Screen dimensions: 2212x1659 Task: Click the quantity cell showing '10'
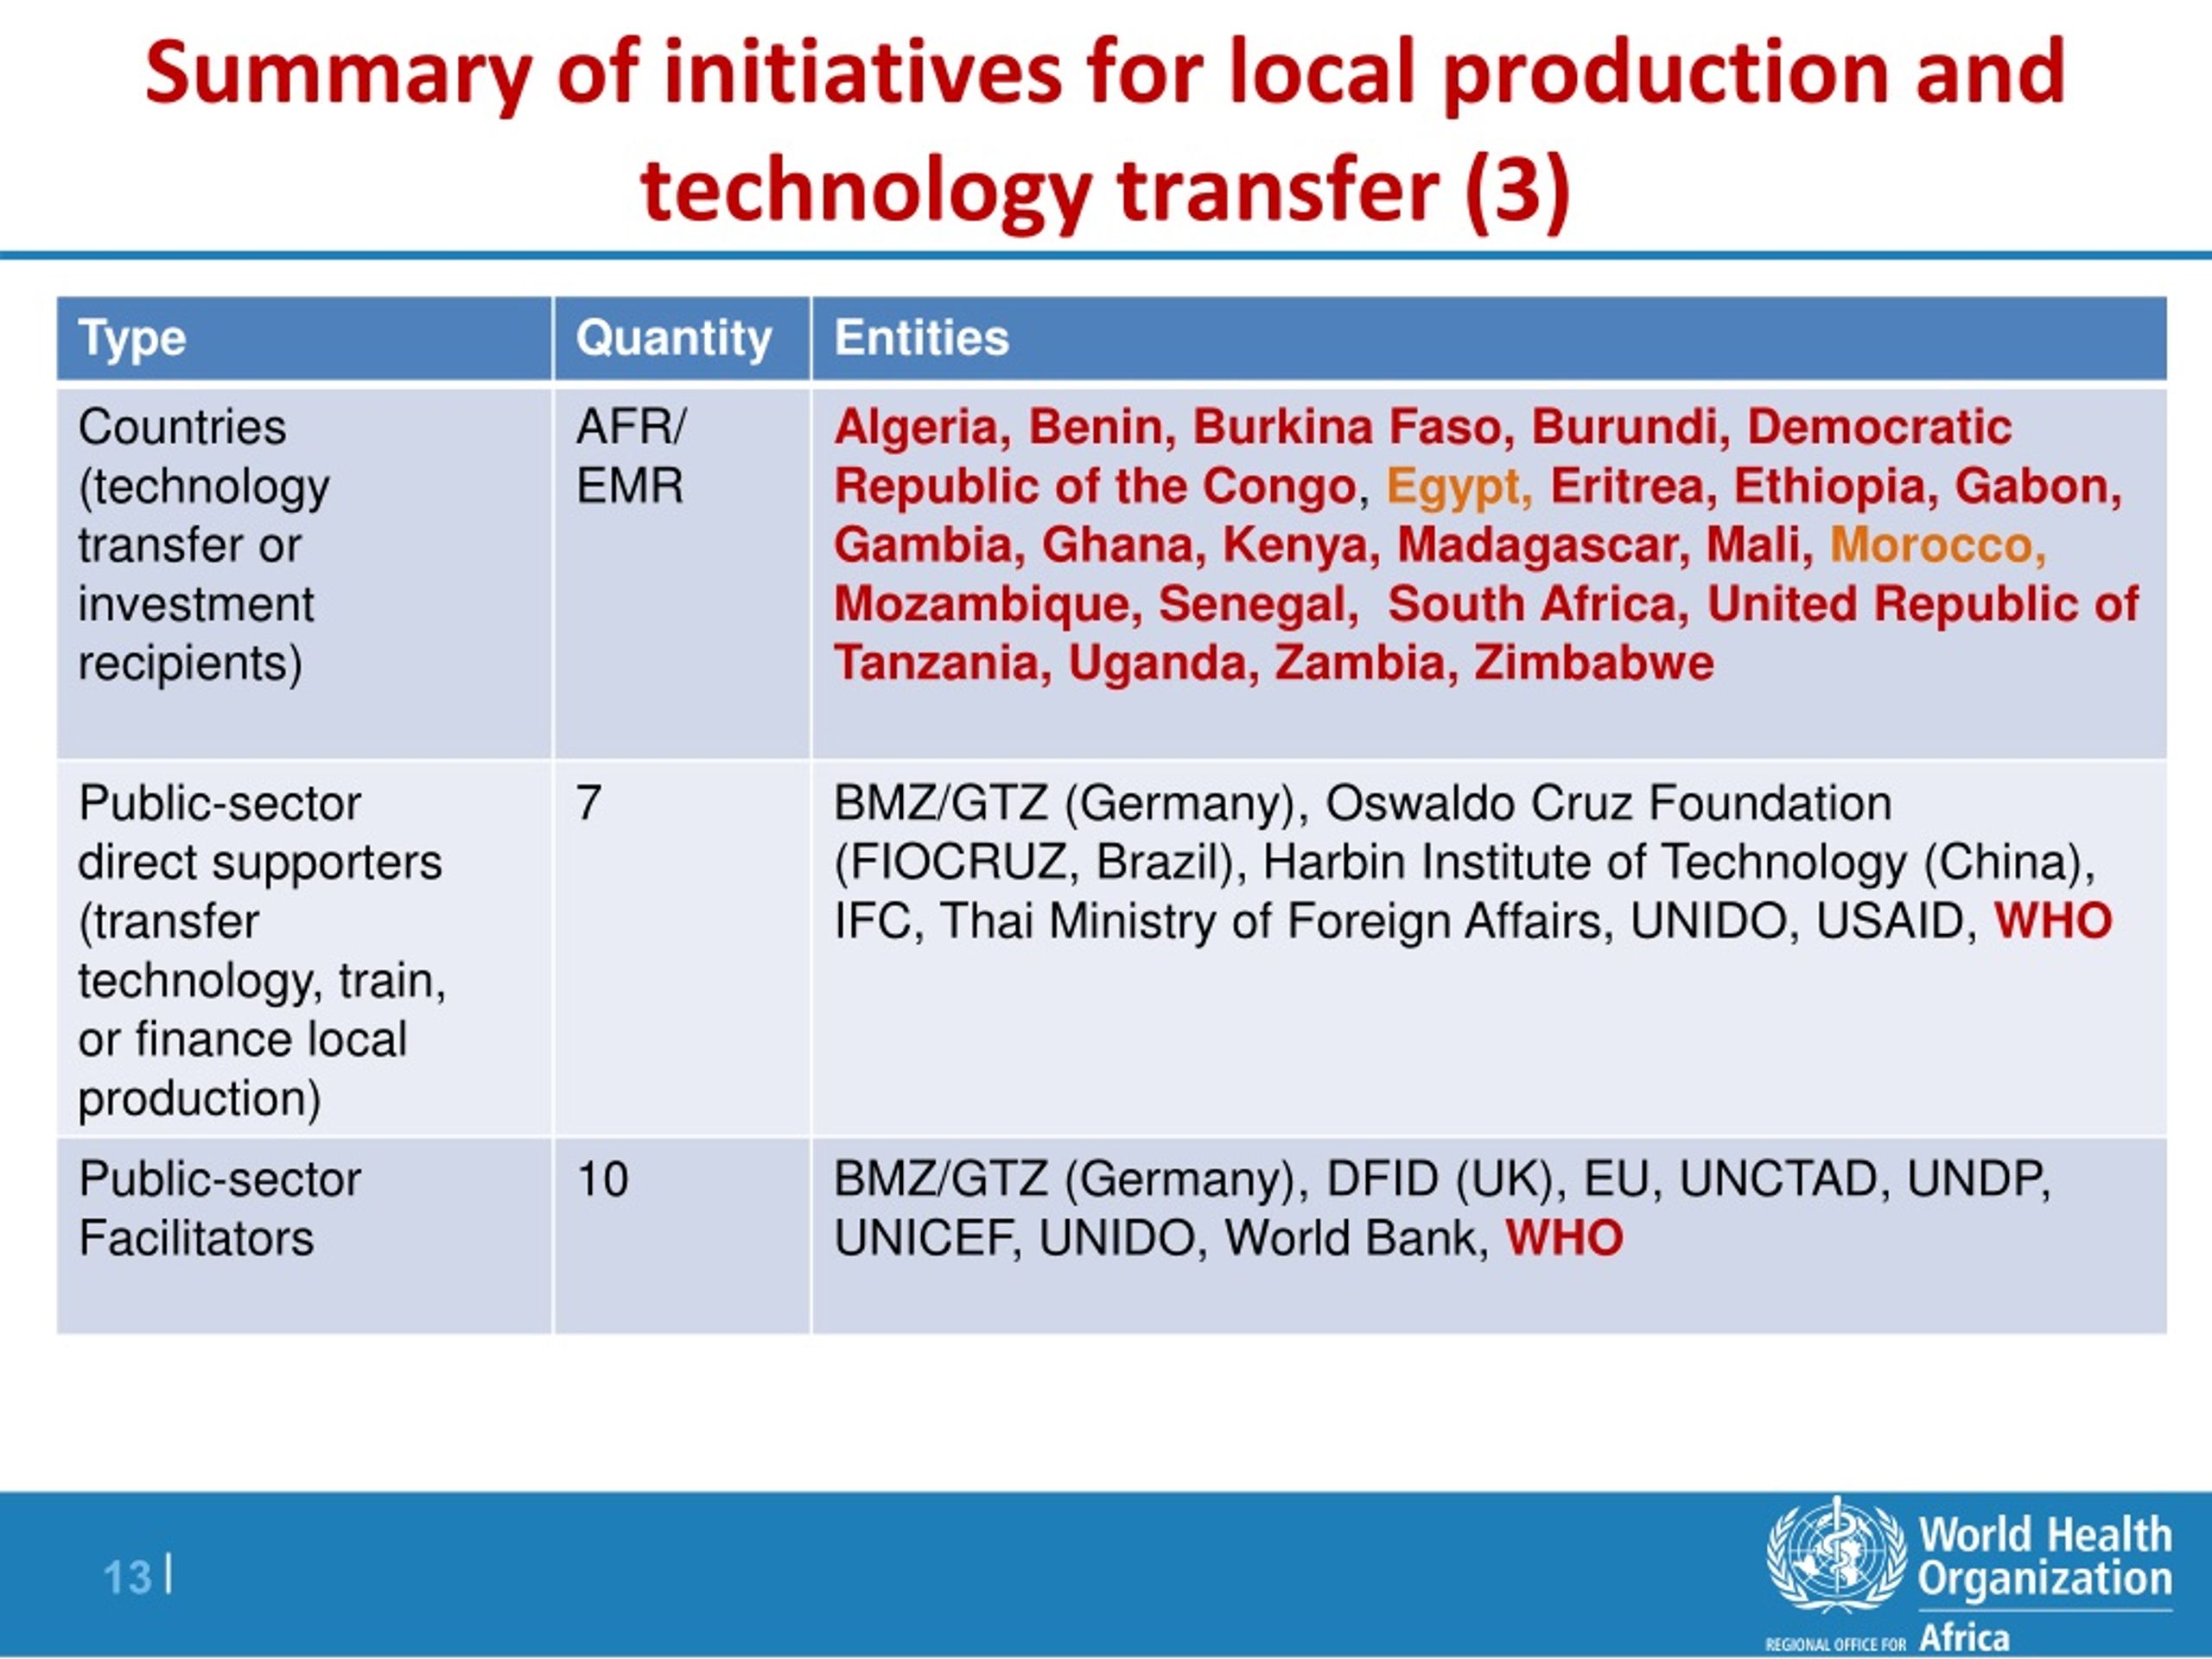pos(681,1236)
